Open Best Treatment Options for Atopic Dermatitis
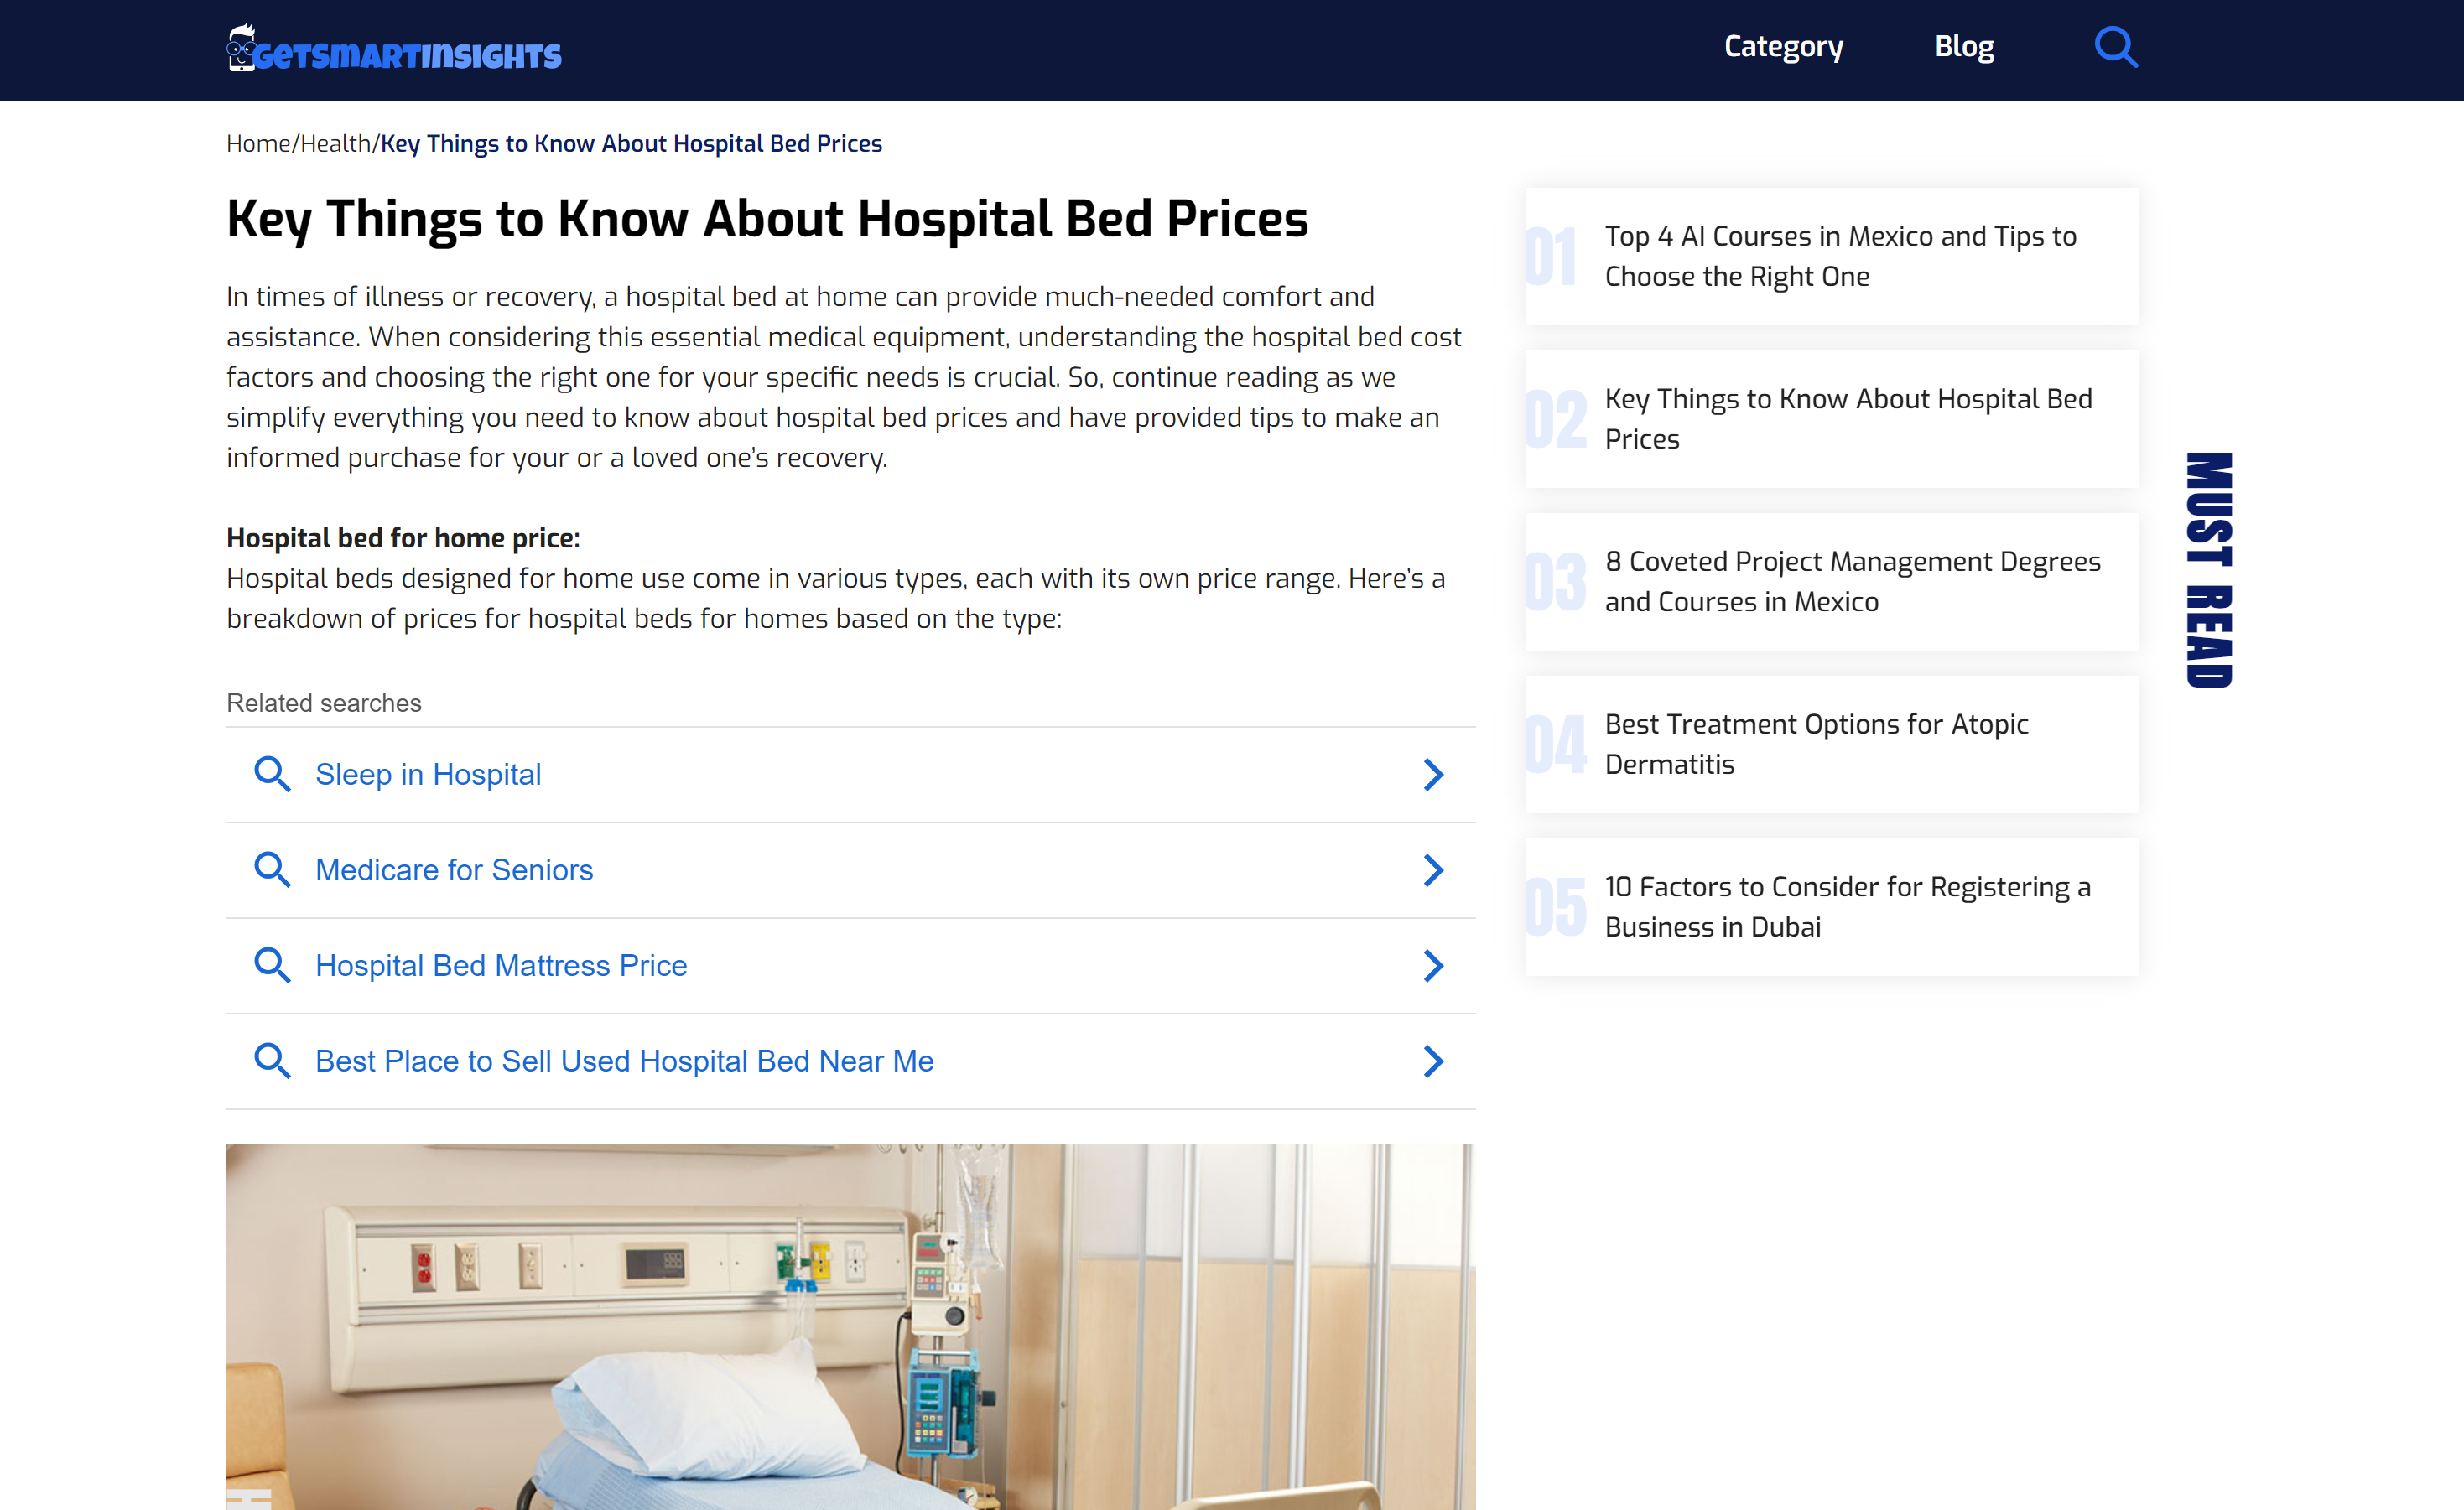 point(1816,744)
